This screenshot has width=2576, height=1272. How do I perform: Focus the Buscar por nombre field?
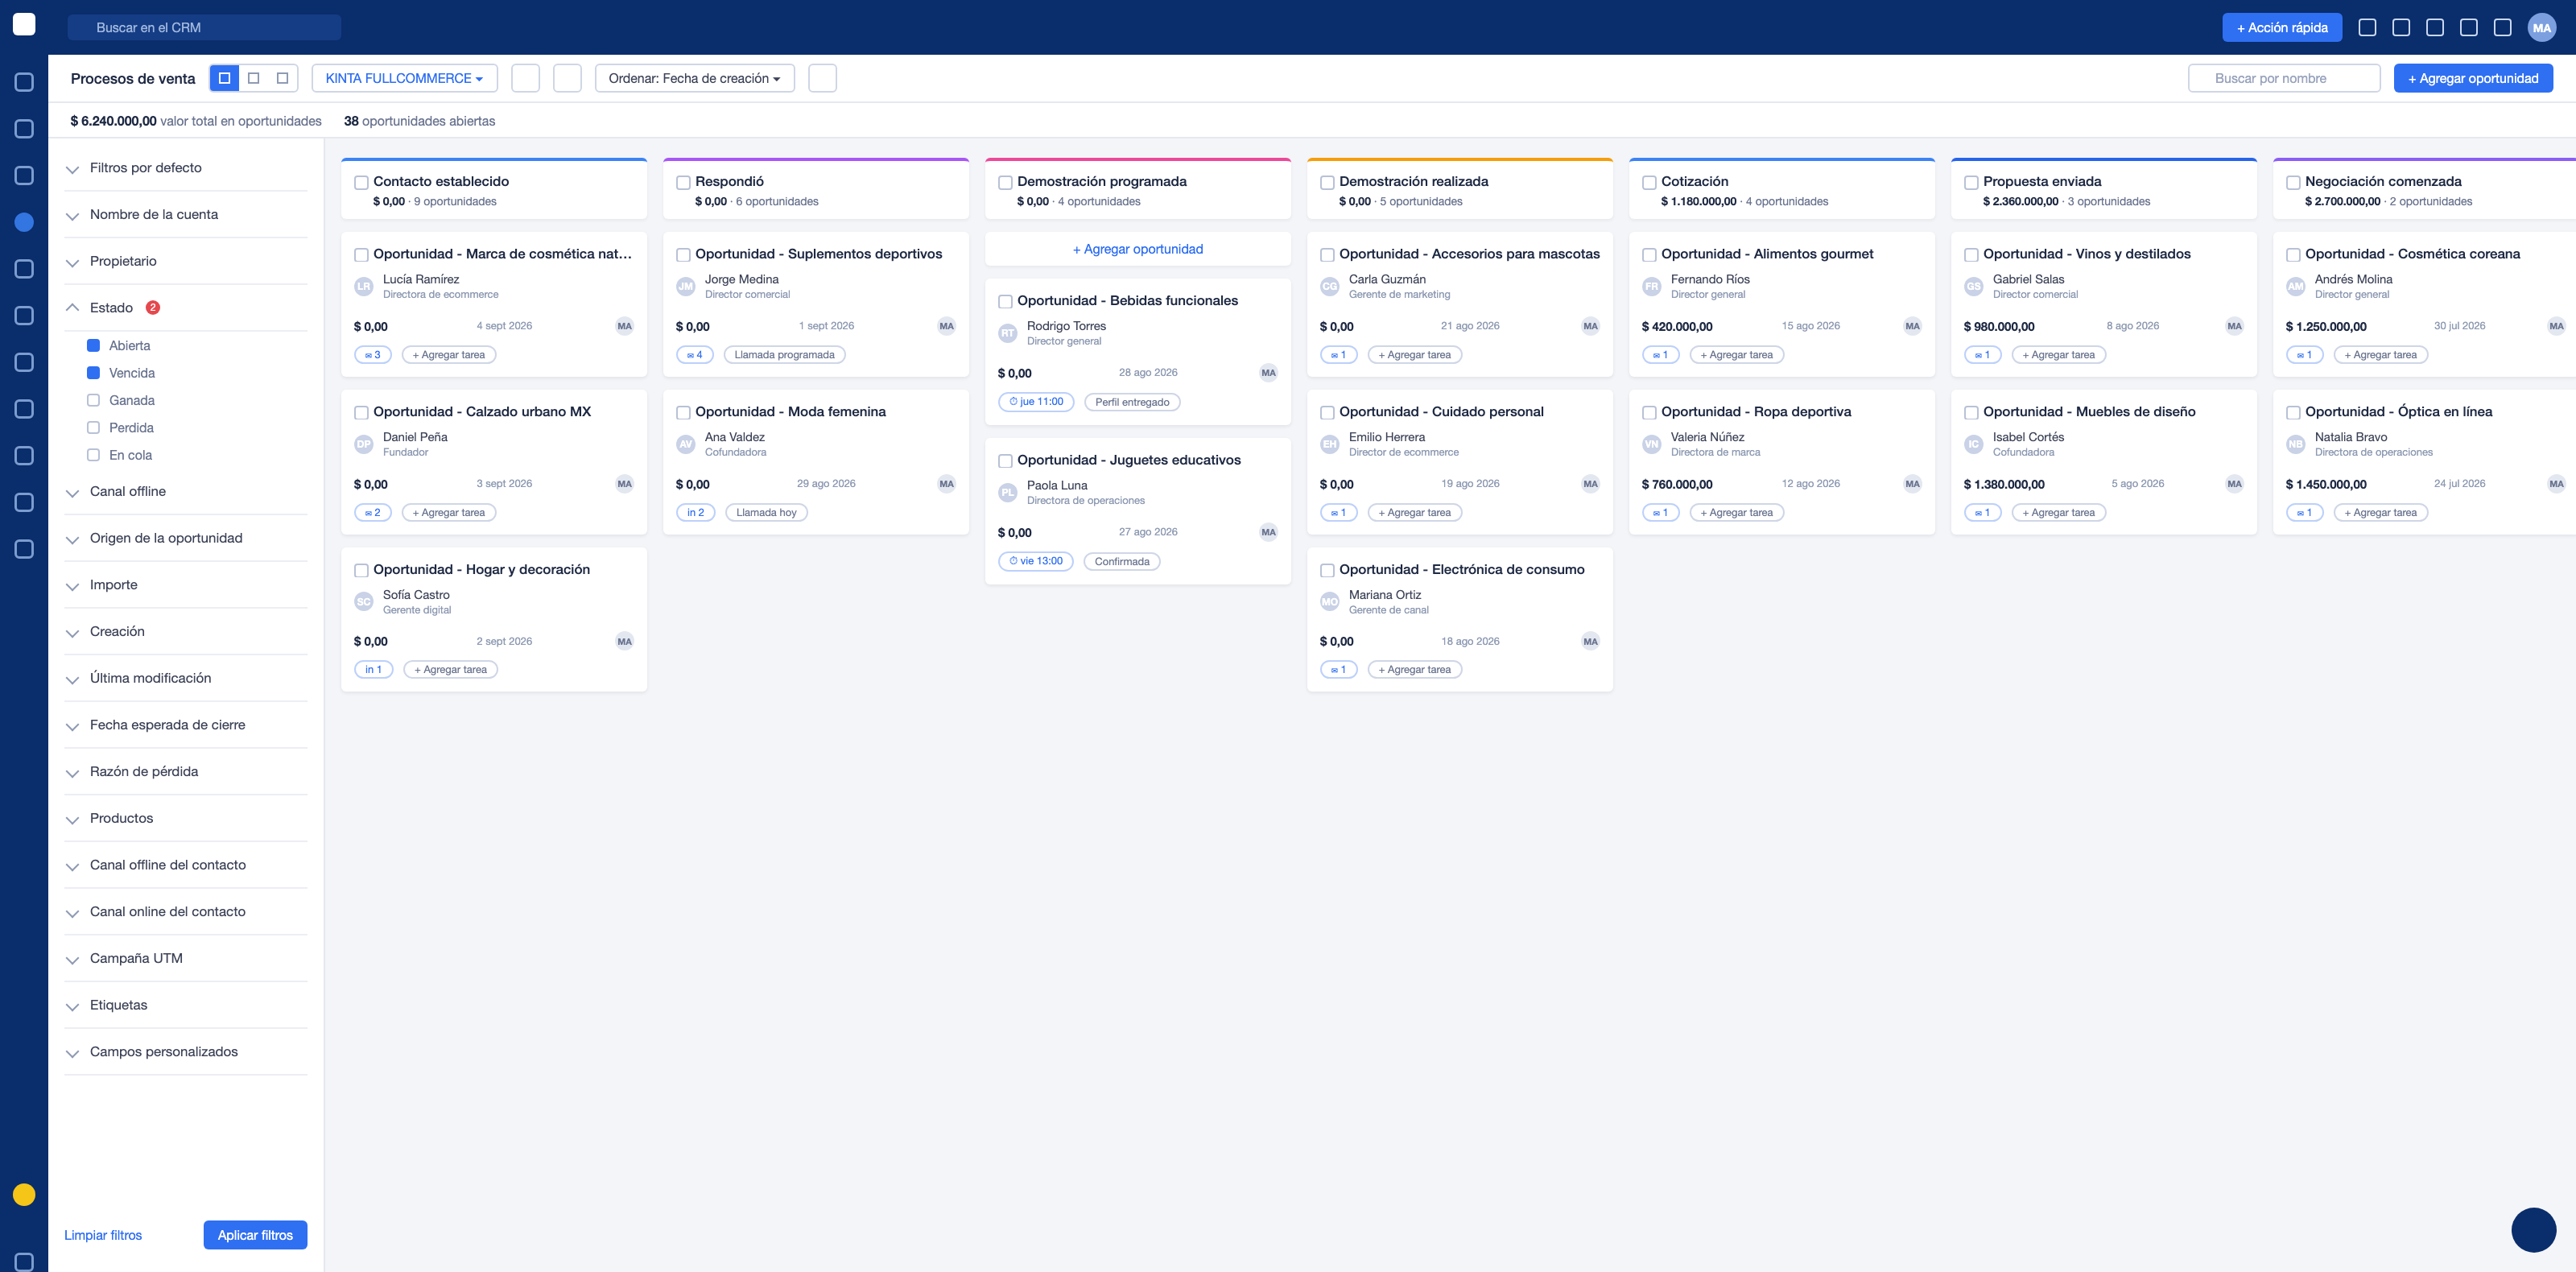click(2283, 78)
